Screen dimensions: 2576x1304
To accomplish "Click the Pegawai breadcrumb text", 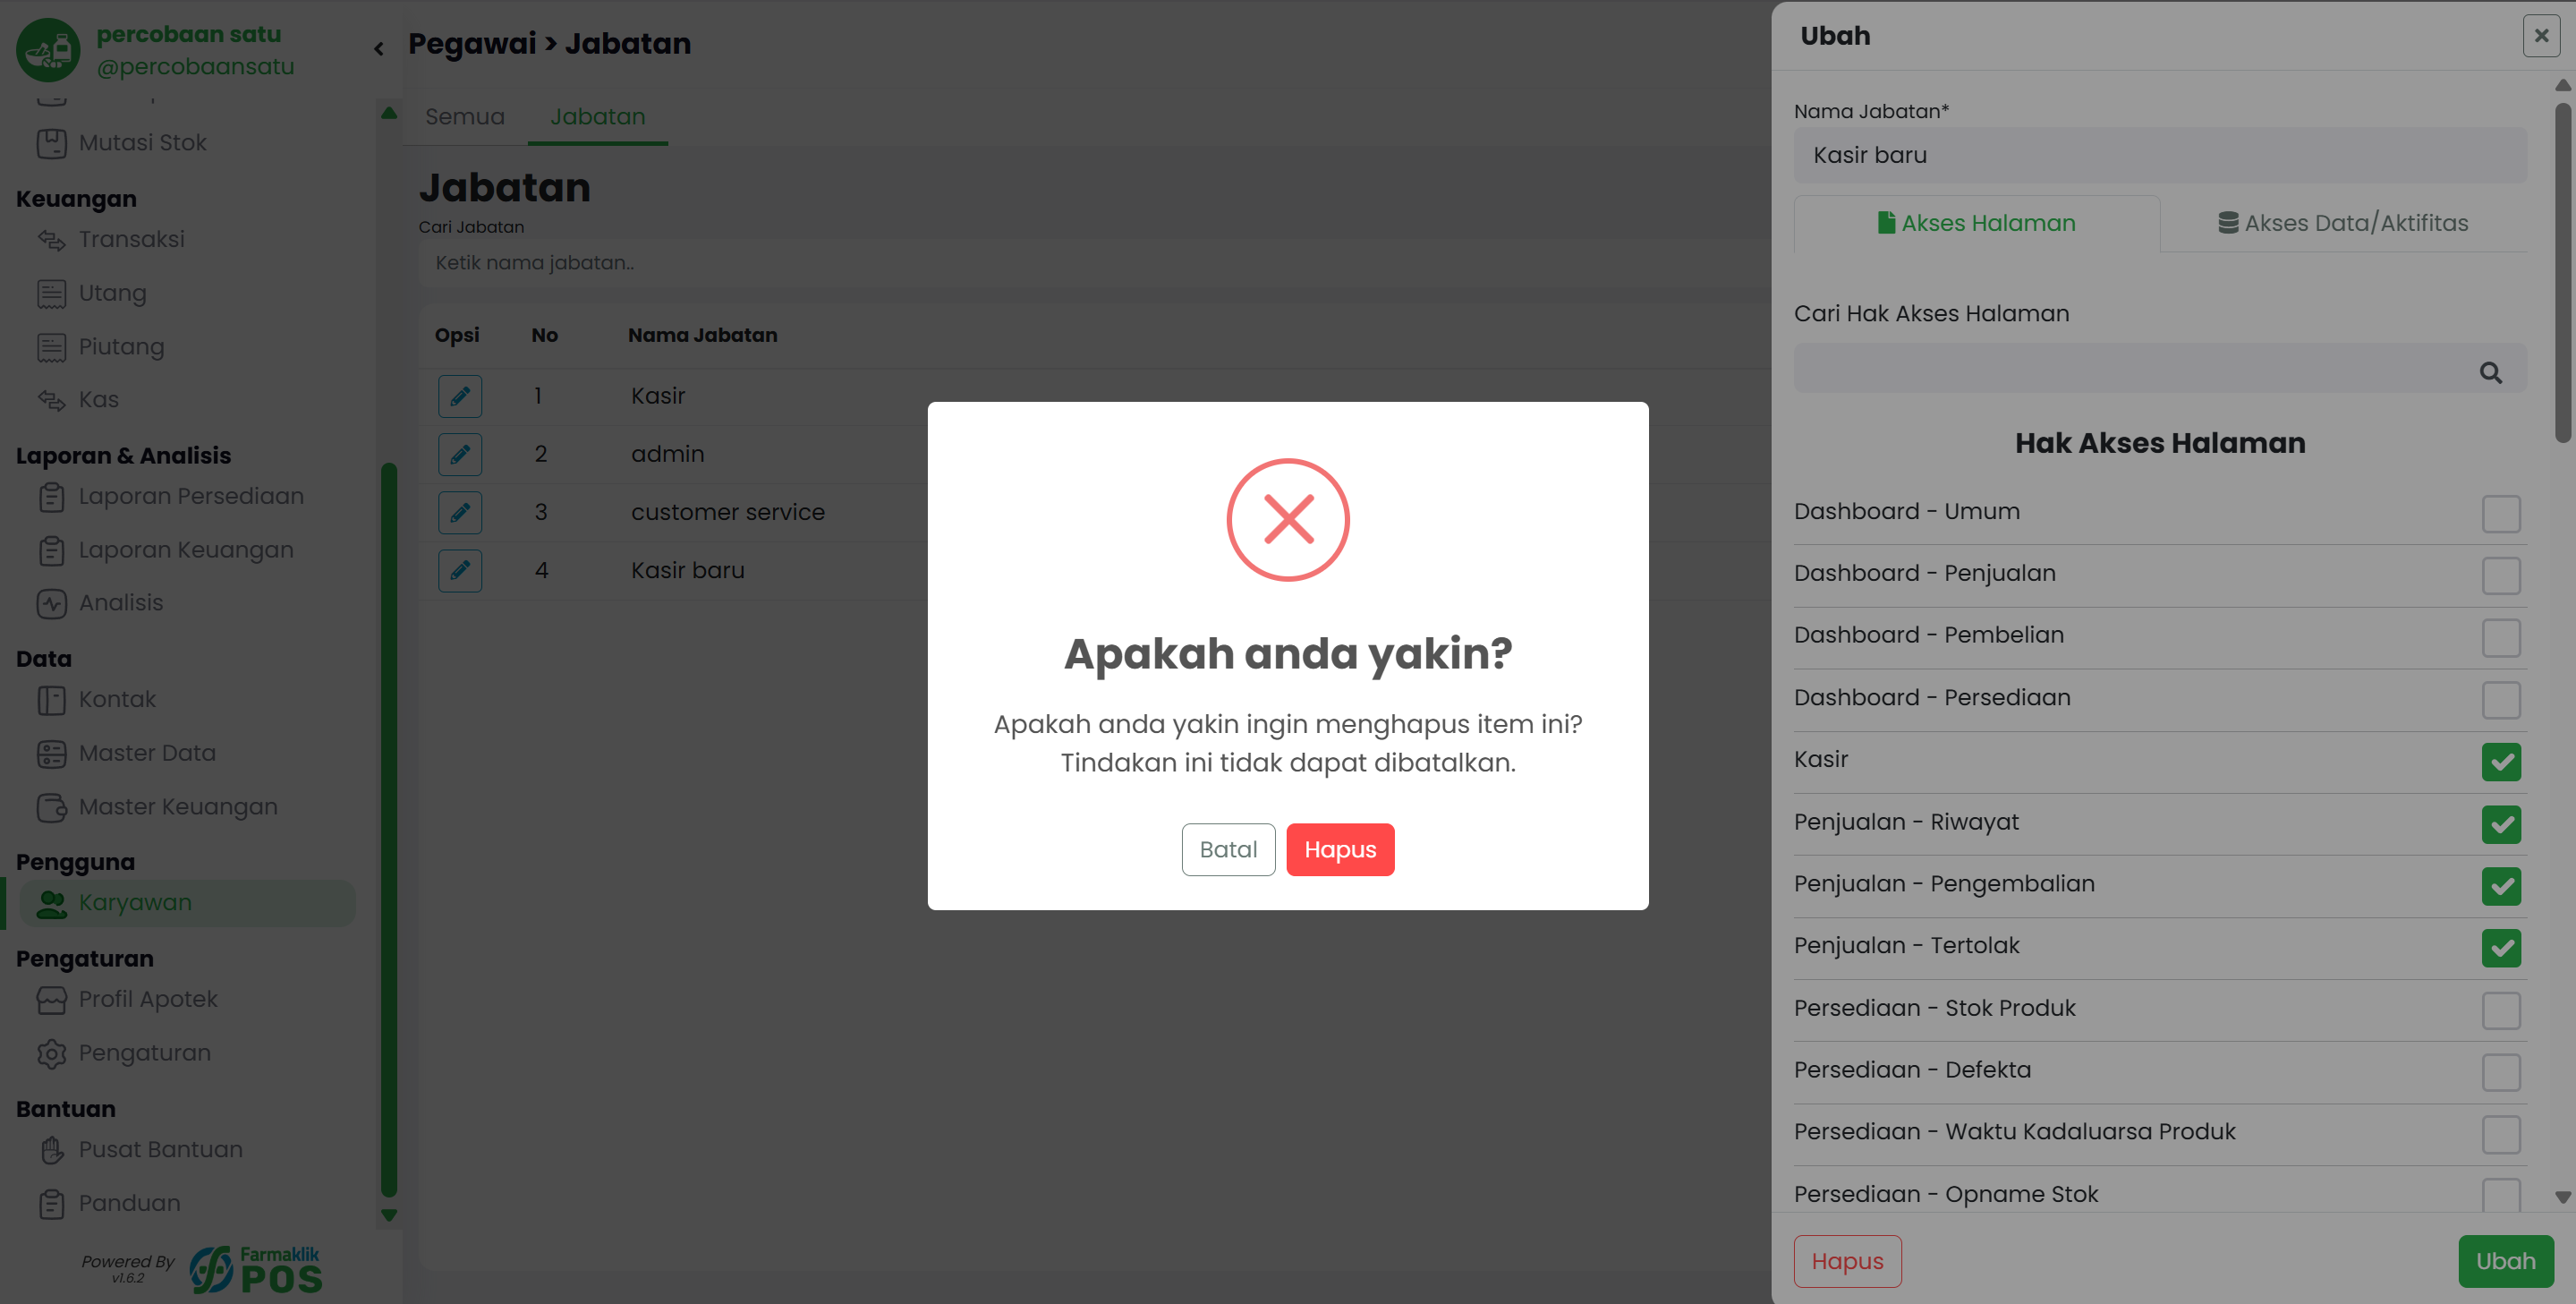I will [x=473, y=43].
